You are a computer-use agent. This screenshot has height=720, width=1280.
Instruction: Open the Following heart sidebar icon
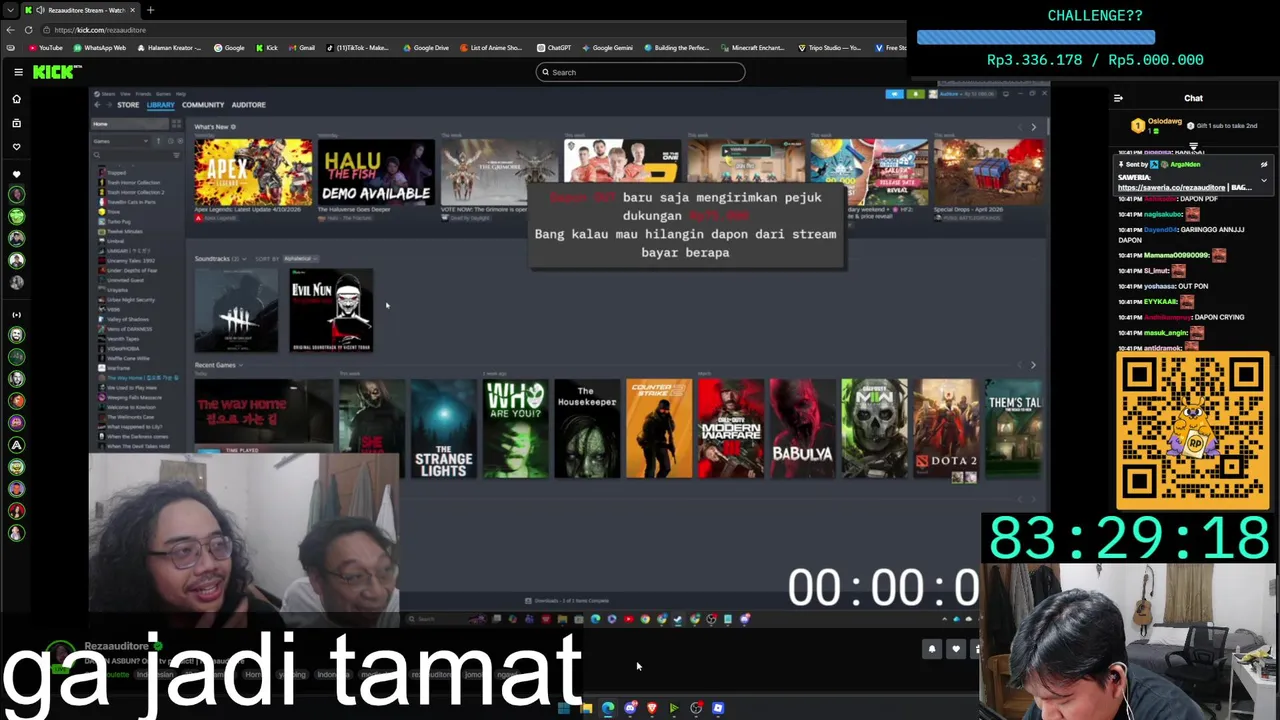click(16, 147)
